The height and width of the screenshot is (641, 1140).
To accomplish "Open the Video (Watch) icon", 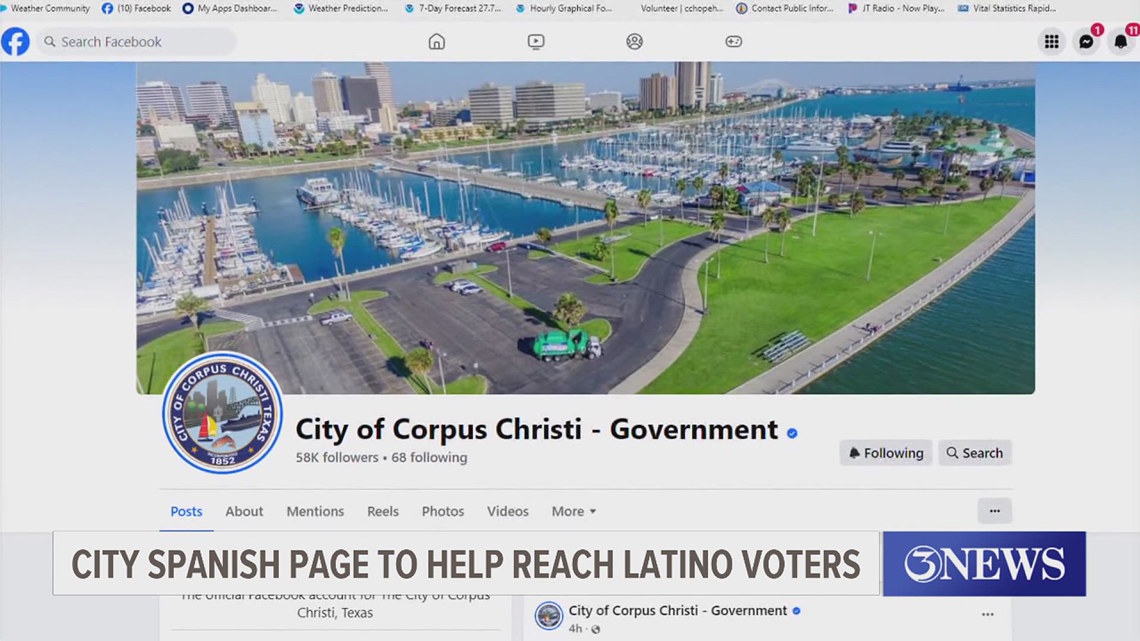I will (x=536, y=42).
